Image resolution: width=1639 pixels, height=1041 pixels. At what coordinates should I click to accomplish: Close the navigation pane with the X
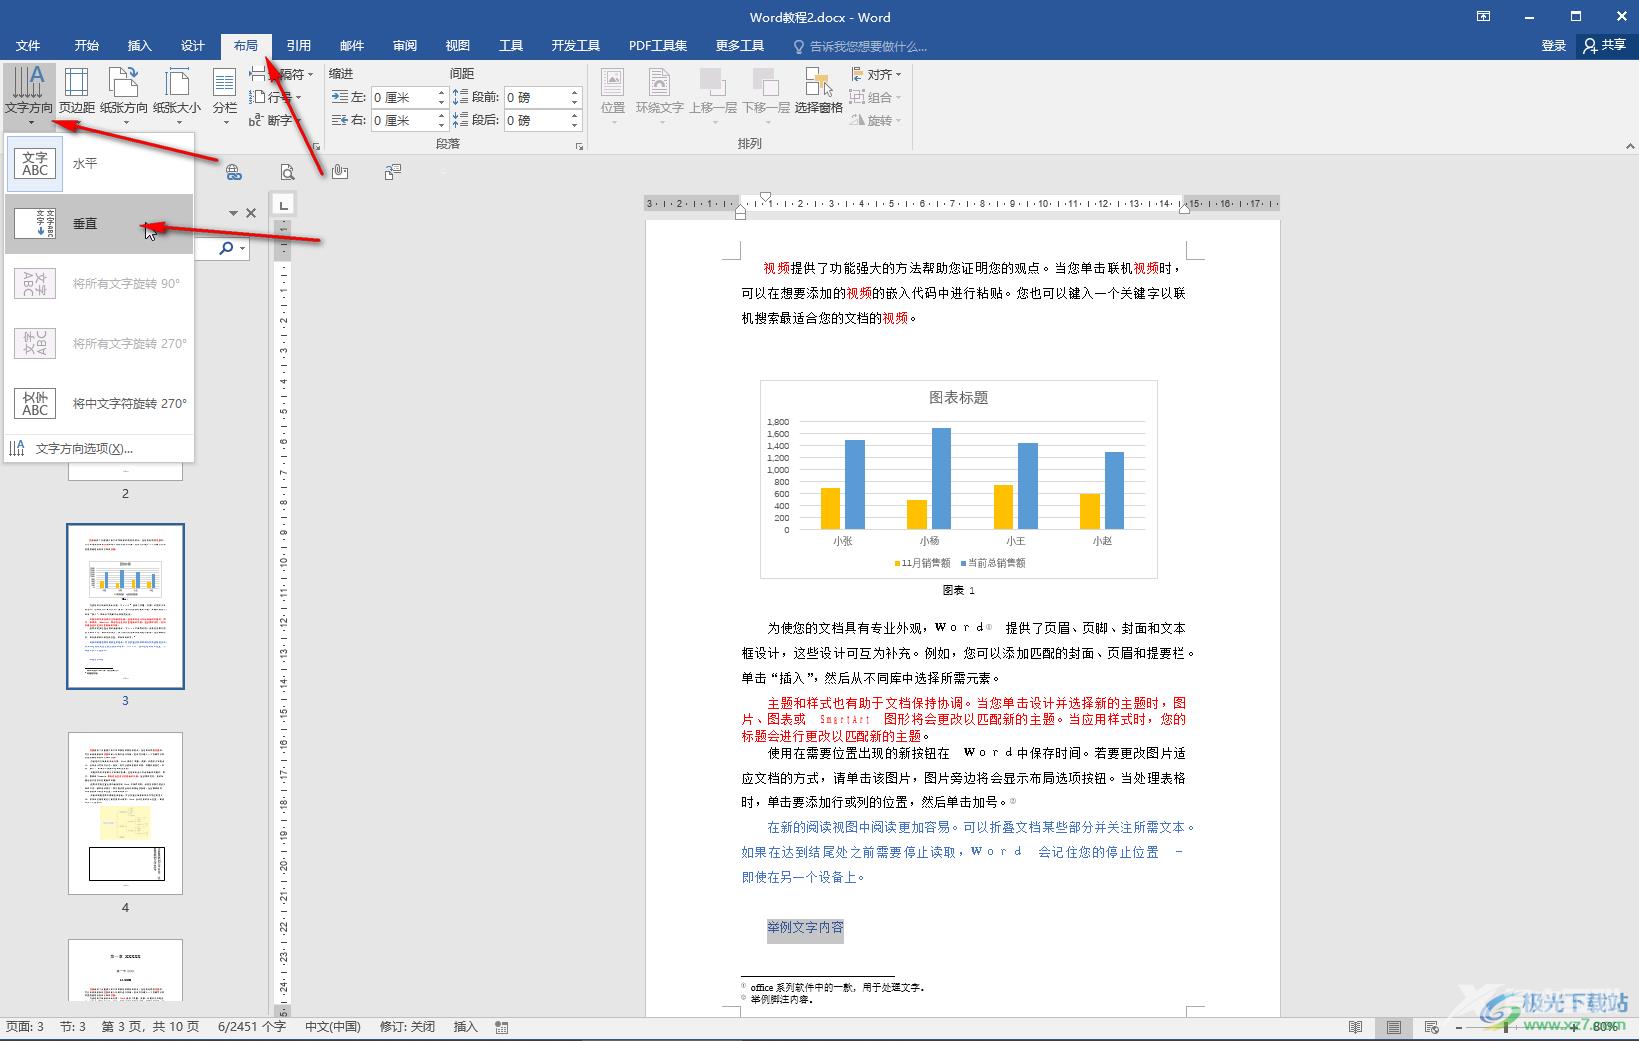[x=251, y=213]
